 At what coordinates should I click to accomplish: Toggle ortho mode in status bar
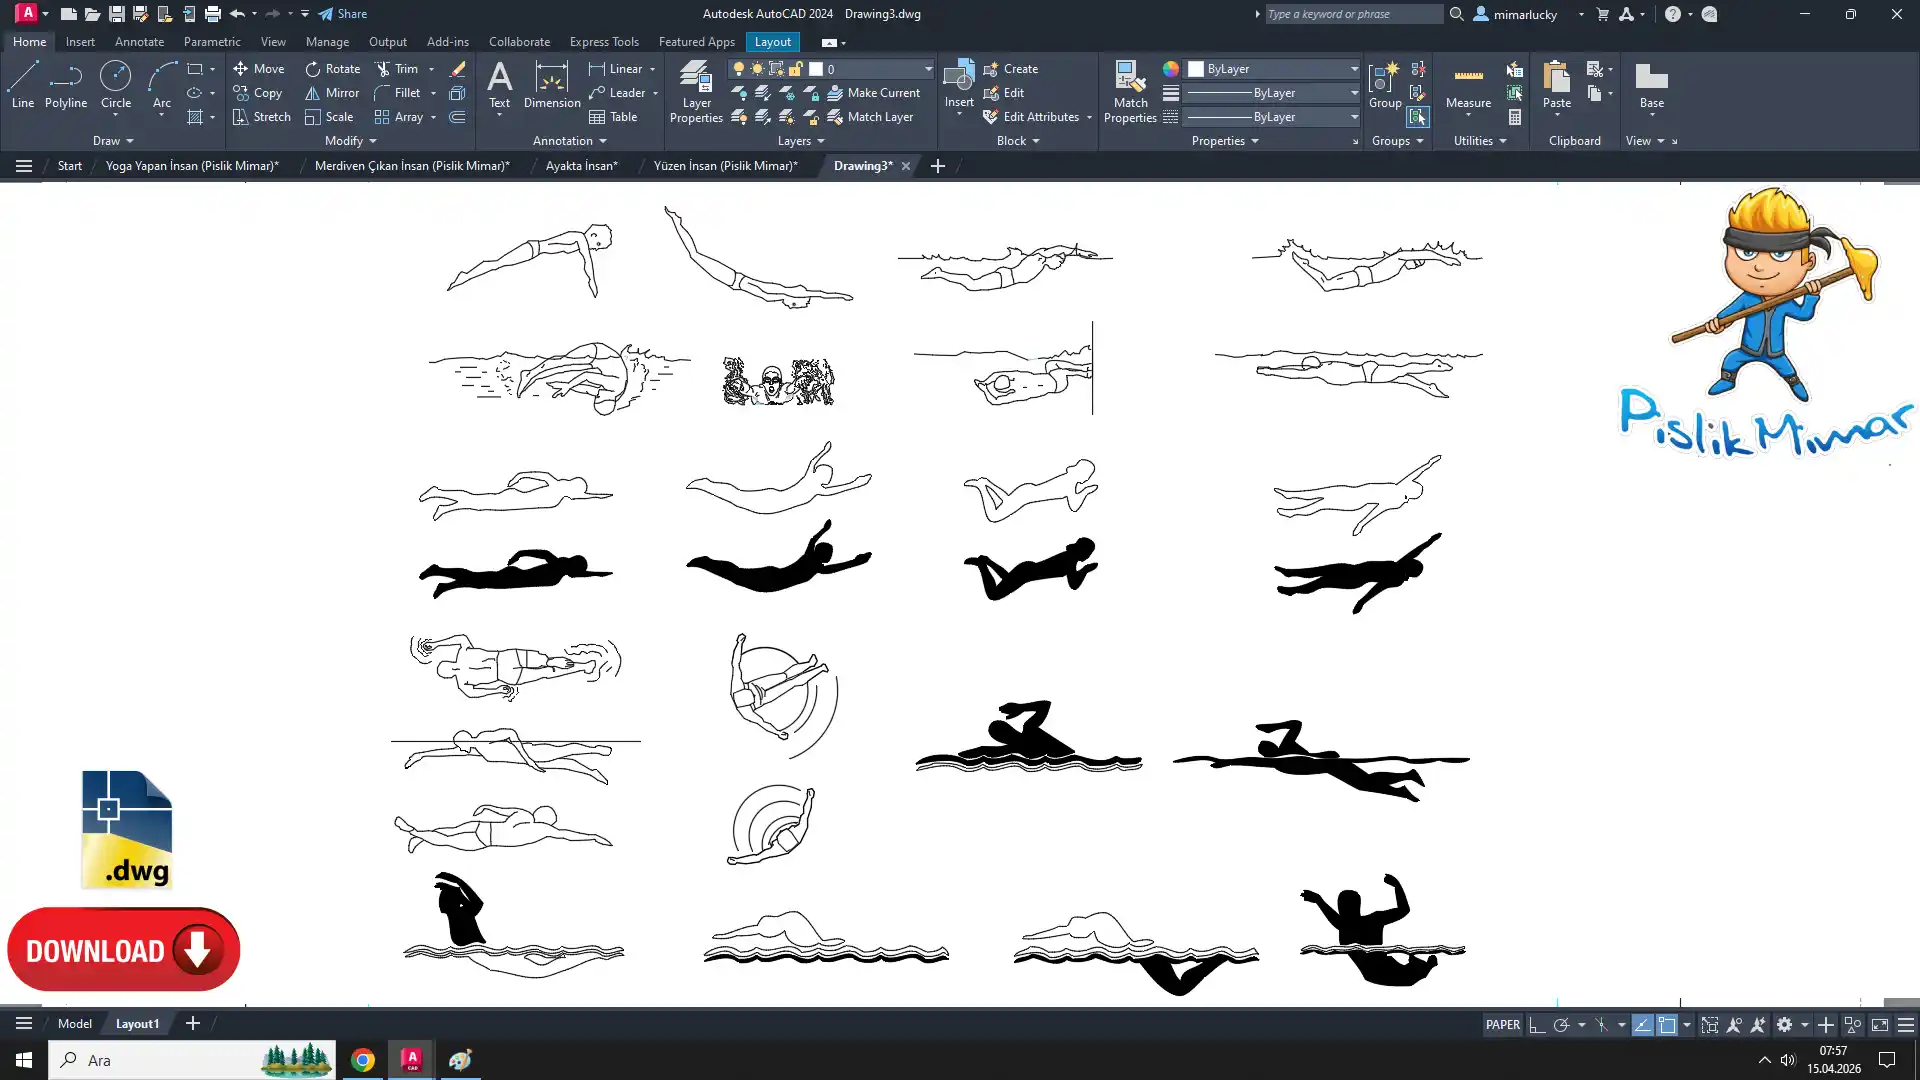tap(1537, 1025)
